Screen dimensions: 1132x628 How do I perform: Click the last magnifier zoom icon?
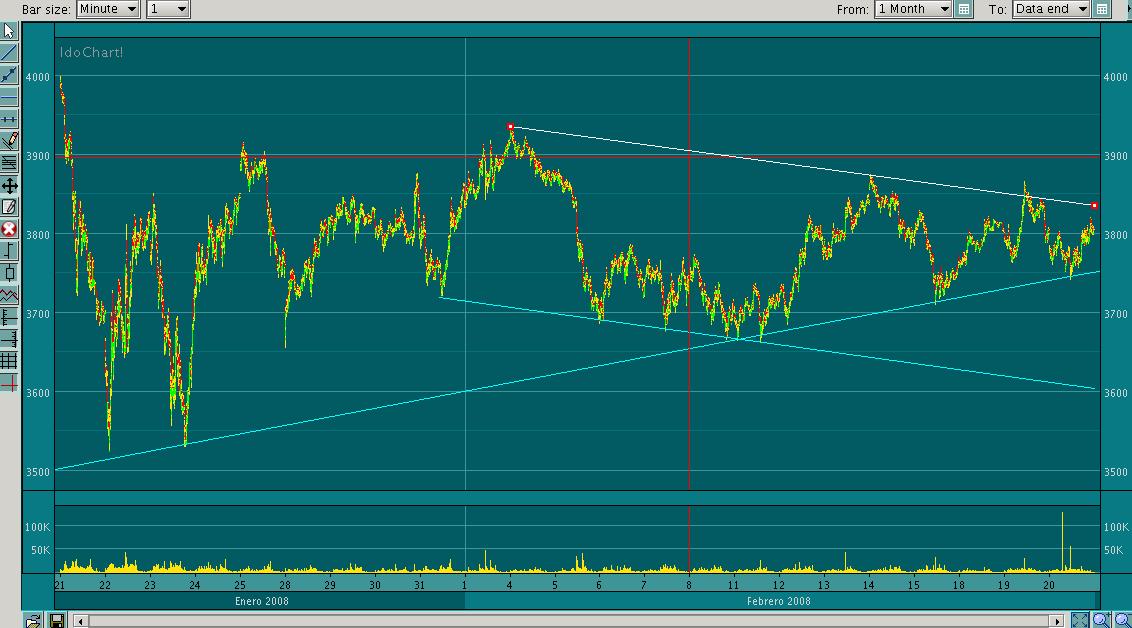point(1122,620)
